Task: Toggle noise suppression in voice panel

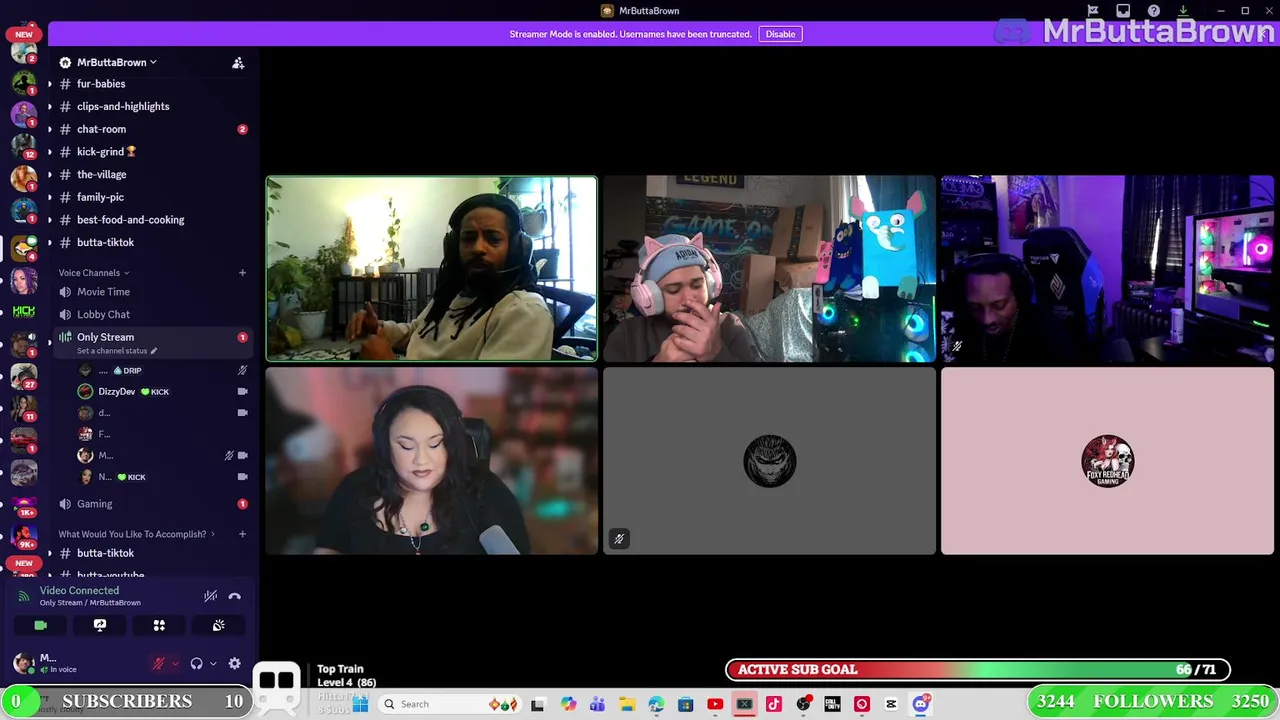Action: pos(210,596)
